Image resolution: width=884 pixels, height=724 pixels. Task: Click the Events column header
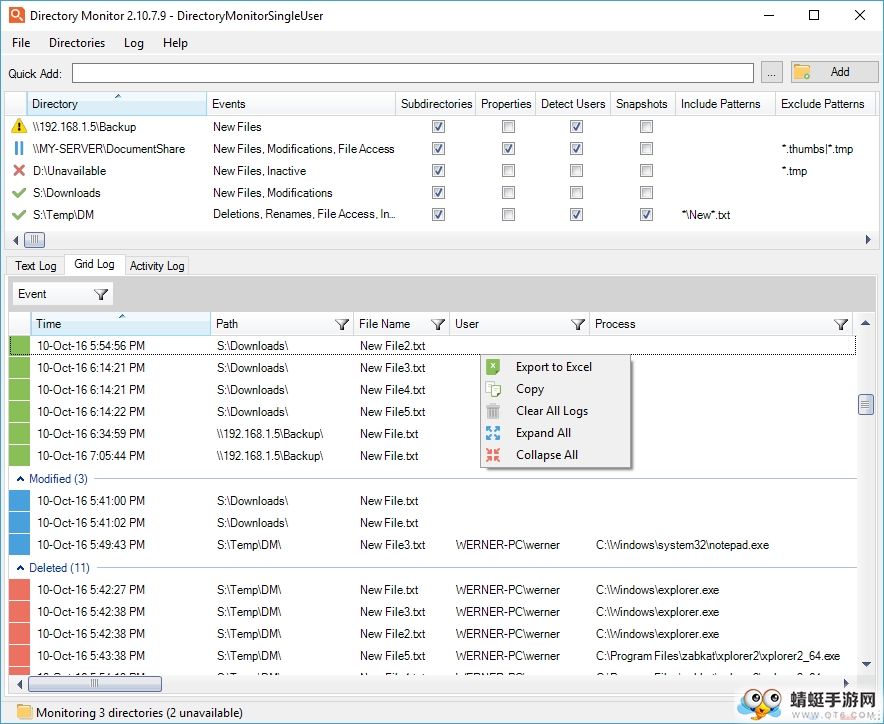(301, 104)
